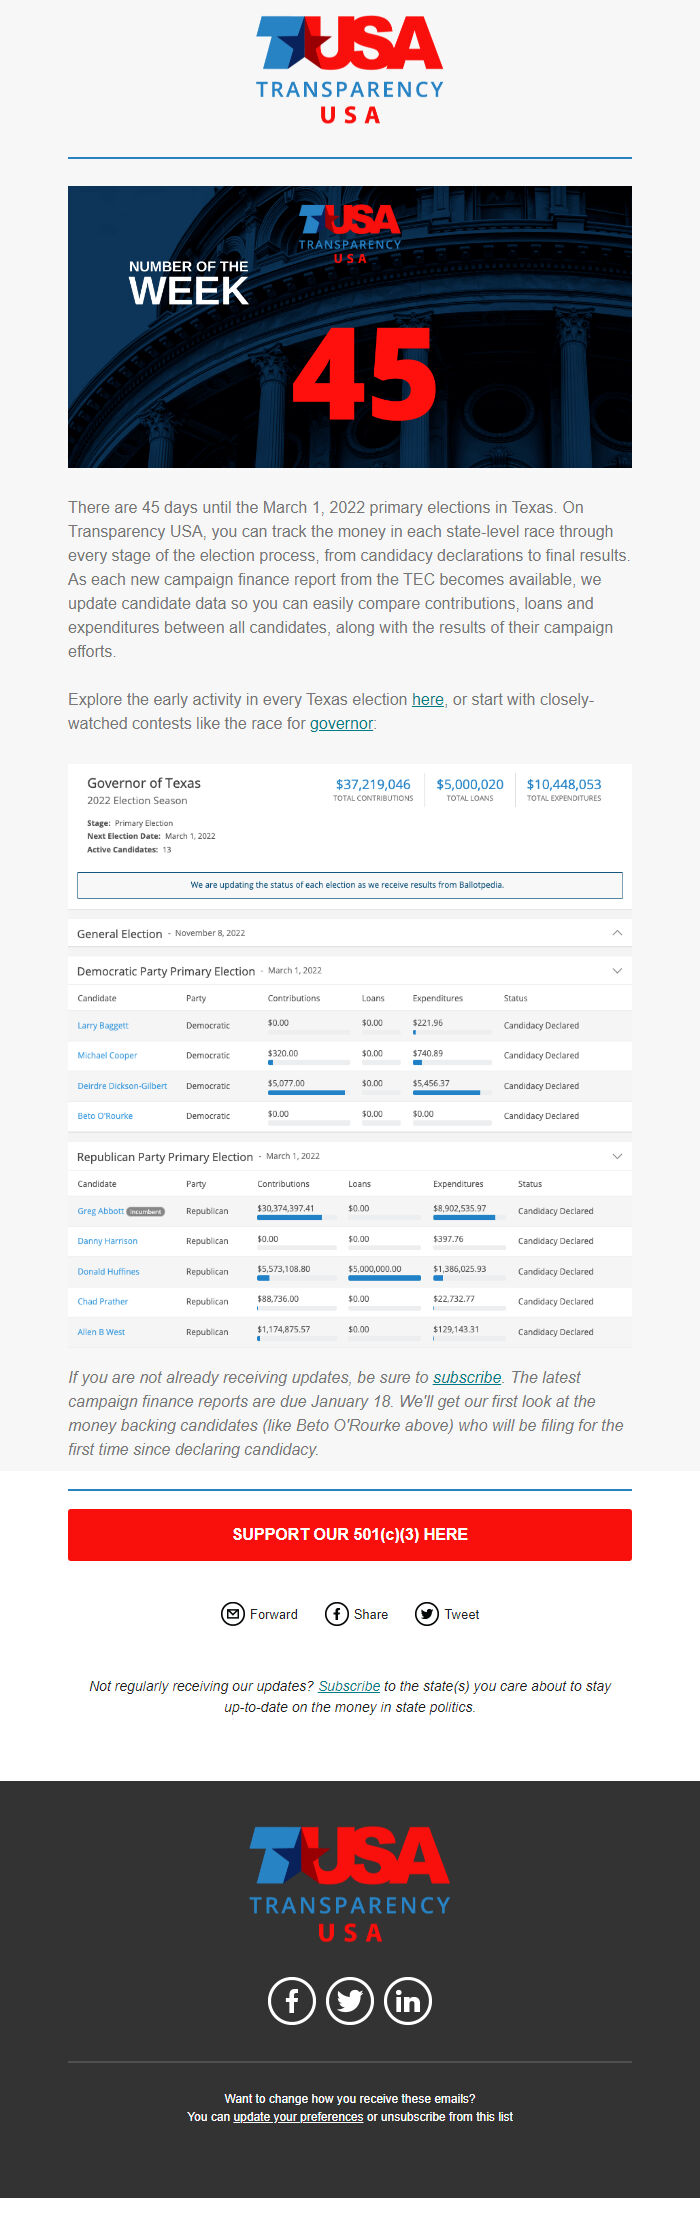Expand Democratic Party Primary Election chevron
This screenshot has height=2216, width=700.
click(x=617, y=971)
